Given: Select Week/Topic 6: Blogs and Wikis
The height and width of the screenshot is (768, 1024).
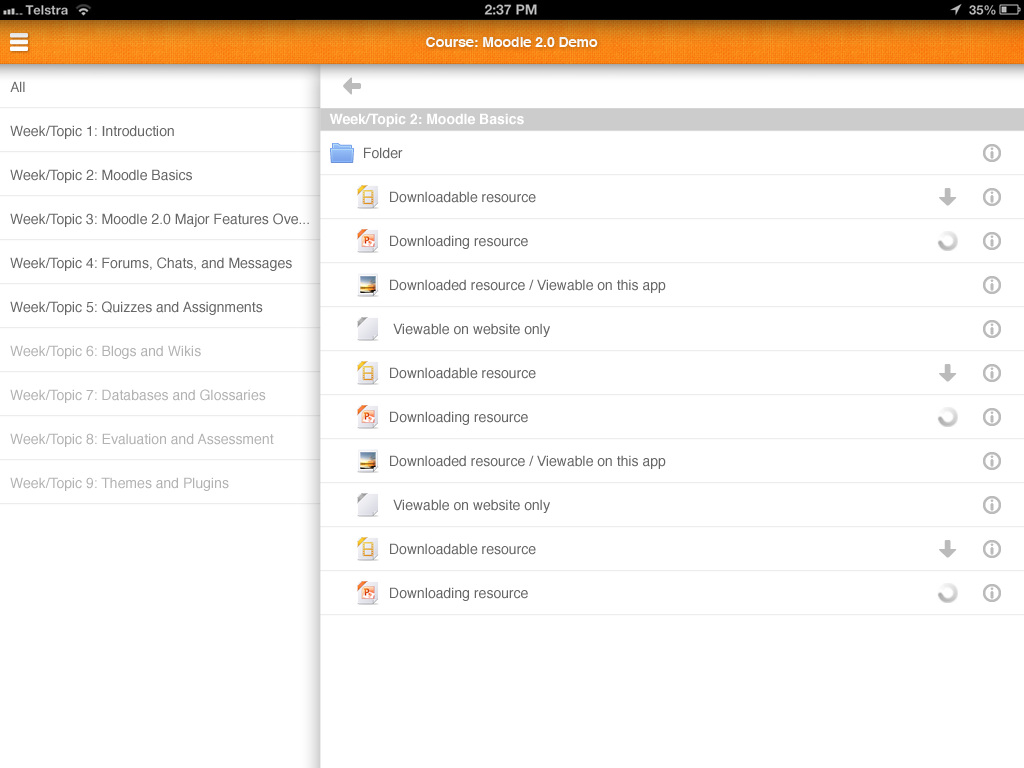Looking at the screenshot, I should 159,351.
